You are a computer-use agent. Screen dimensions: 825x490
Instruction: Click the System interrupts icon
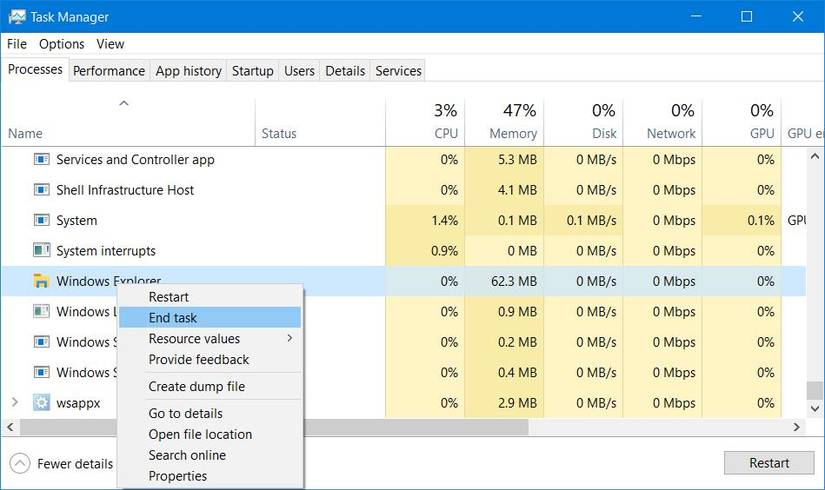(41, 251)
